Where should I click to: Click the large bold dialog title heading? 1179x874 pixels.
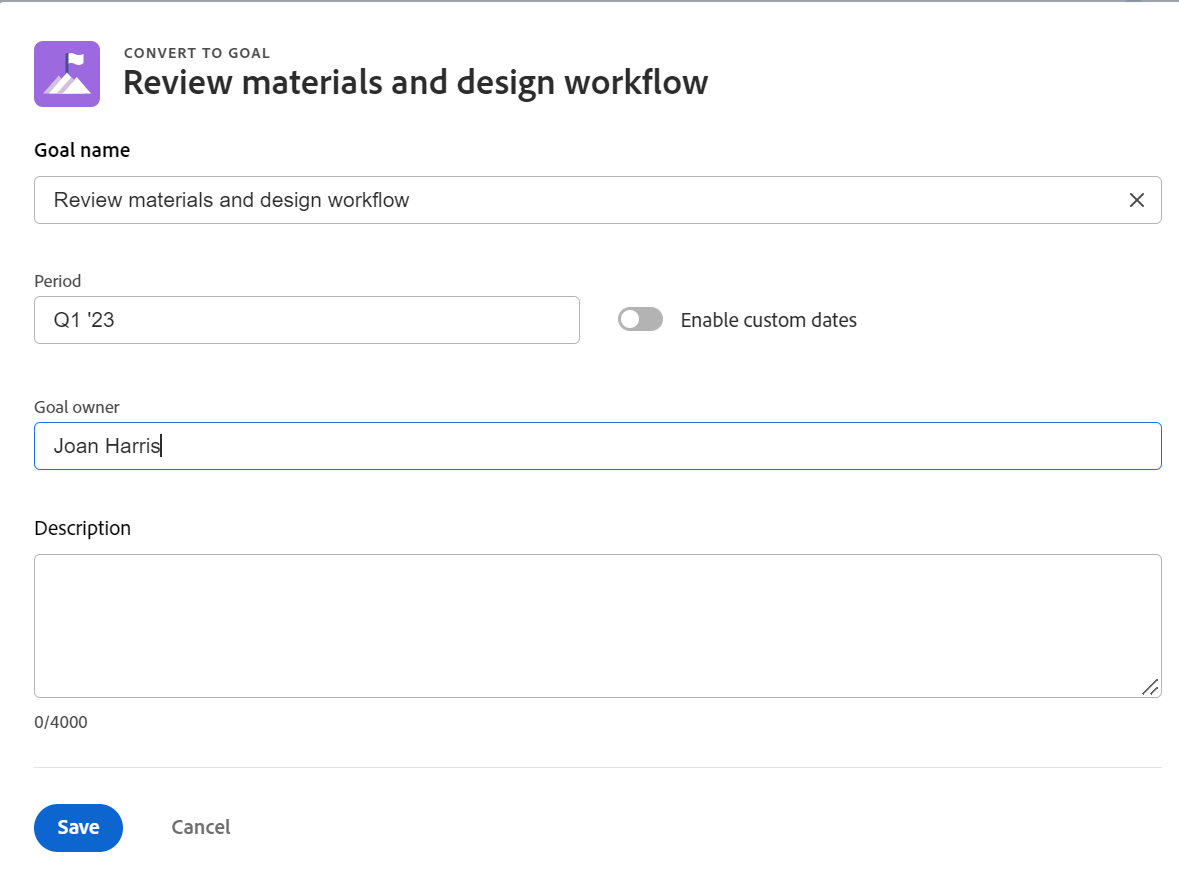(x=415, y=82)
